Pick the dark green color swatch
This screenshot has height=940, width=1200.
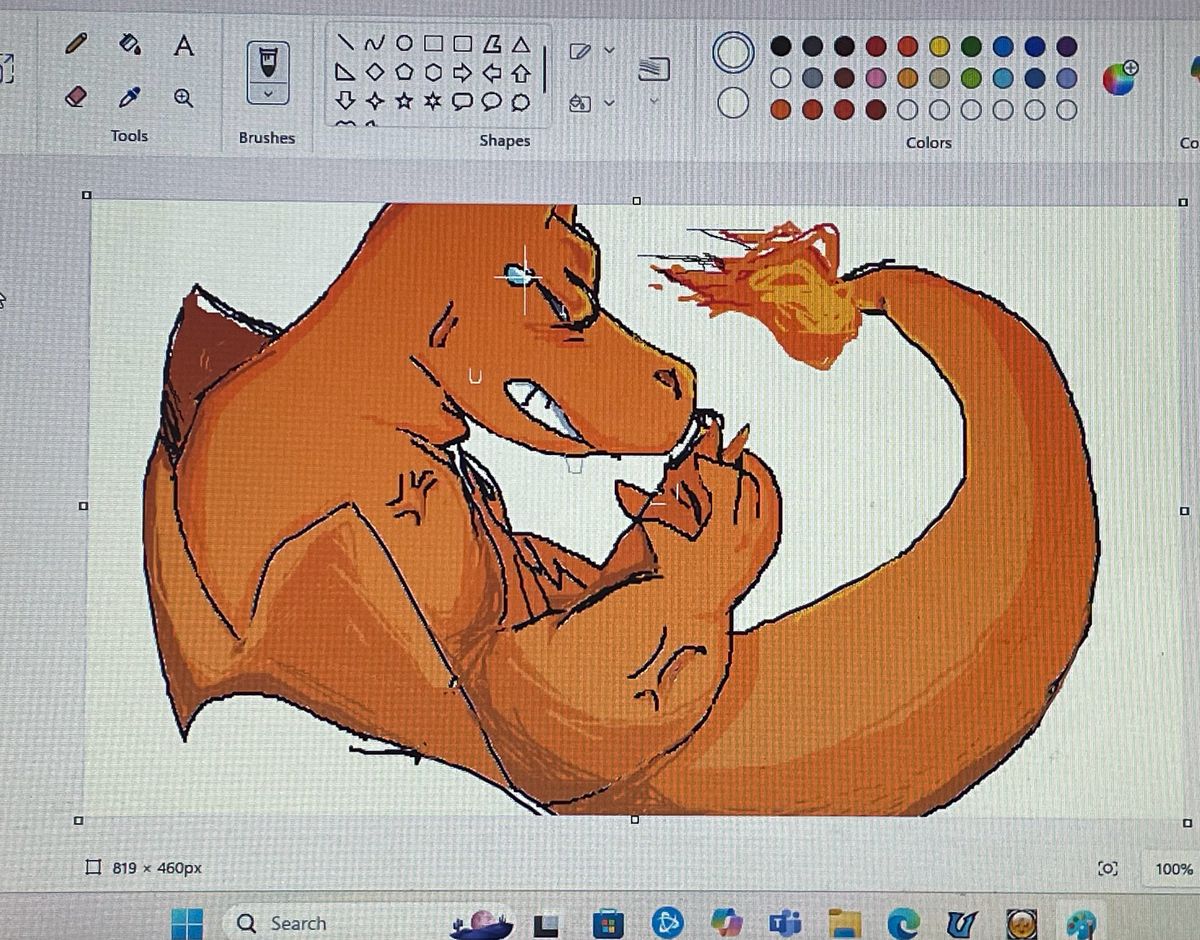tap(971, 46)
